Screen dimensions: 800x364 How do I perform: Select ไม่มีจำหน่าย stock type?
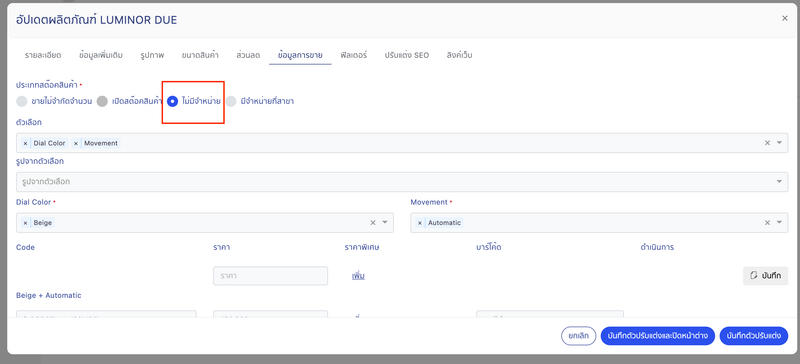(x=172, y=101)
